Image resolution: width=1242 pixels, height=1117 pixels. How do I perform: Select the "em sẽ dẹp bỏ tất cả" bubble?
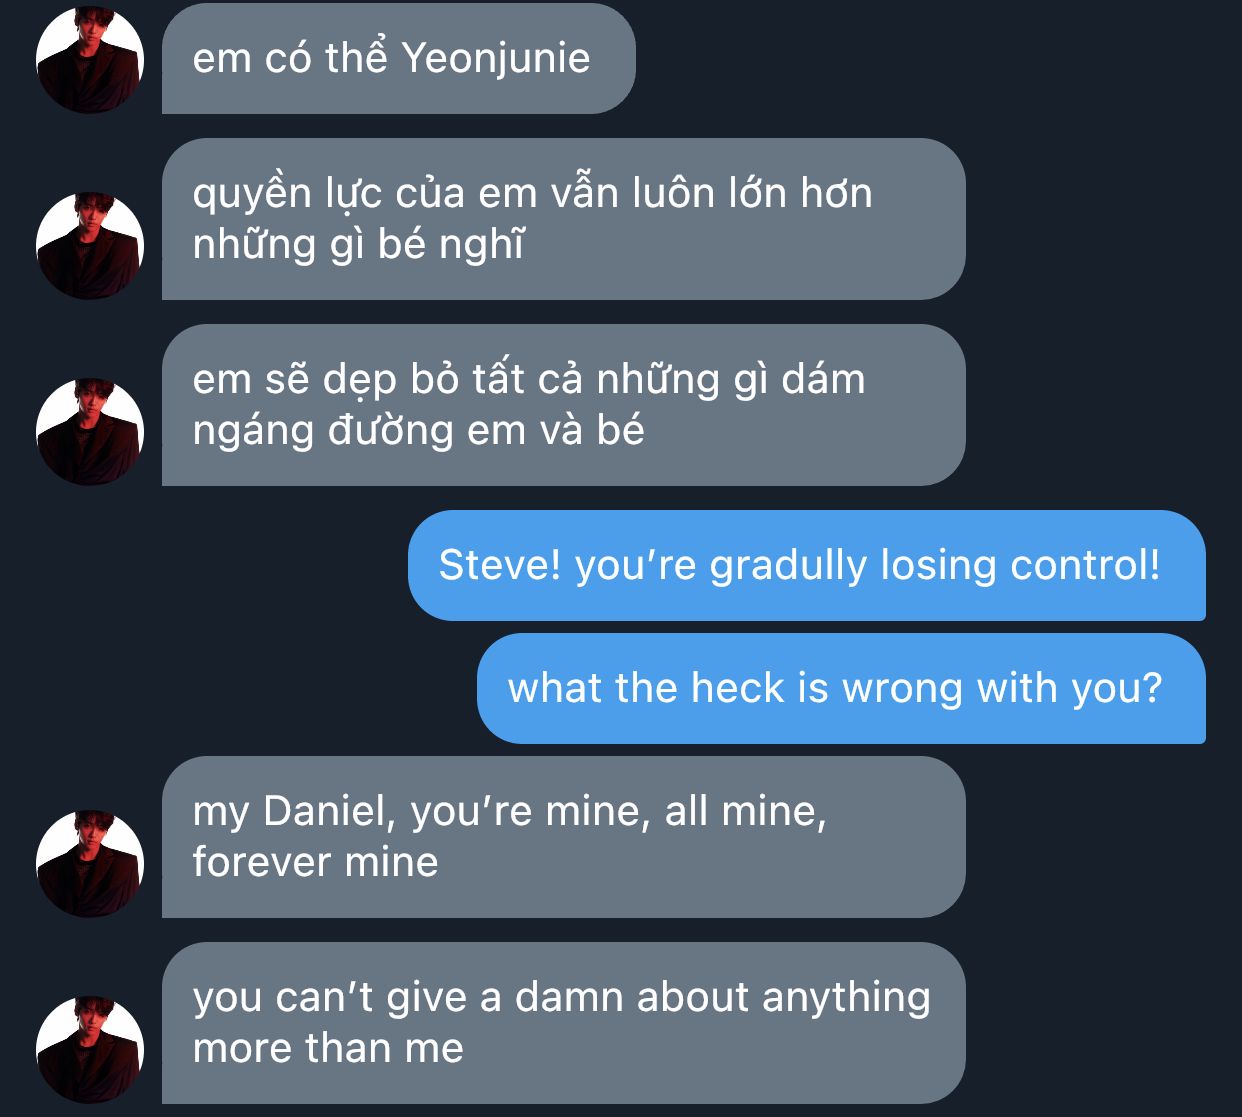[564, 405]
